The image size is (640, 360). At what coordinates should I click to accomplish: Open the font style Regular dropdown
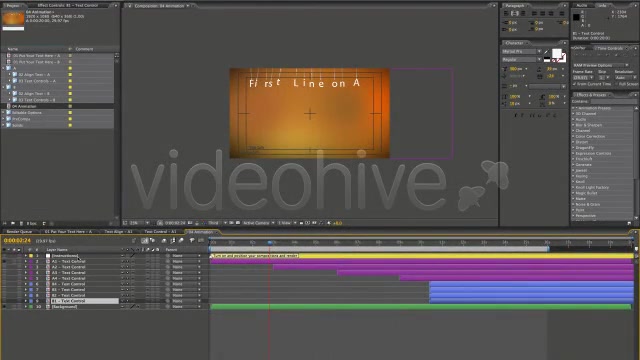(x=522, y=60)
